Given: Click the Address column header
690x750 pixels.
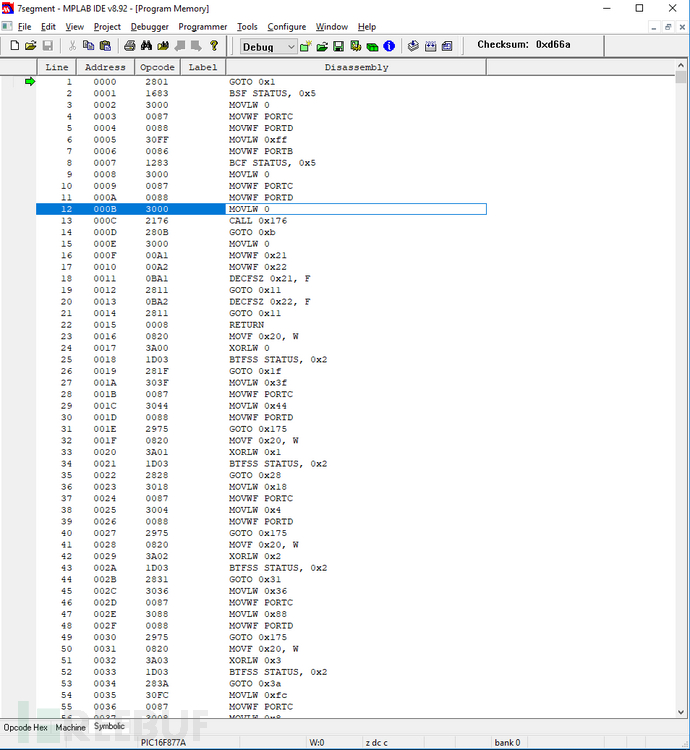Looking at the screenshot, I should click(105, 67).
